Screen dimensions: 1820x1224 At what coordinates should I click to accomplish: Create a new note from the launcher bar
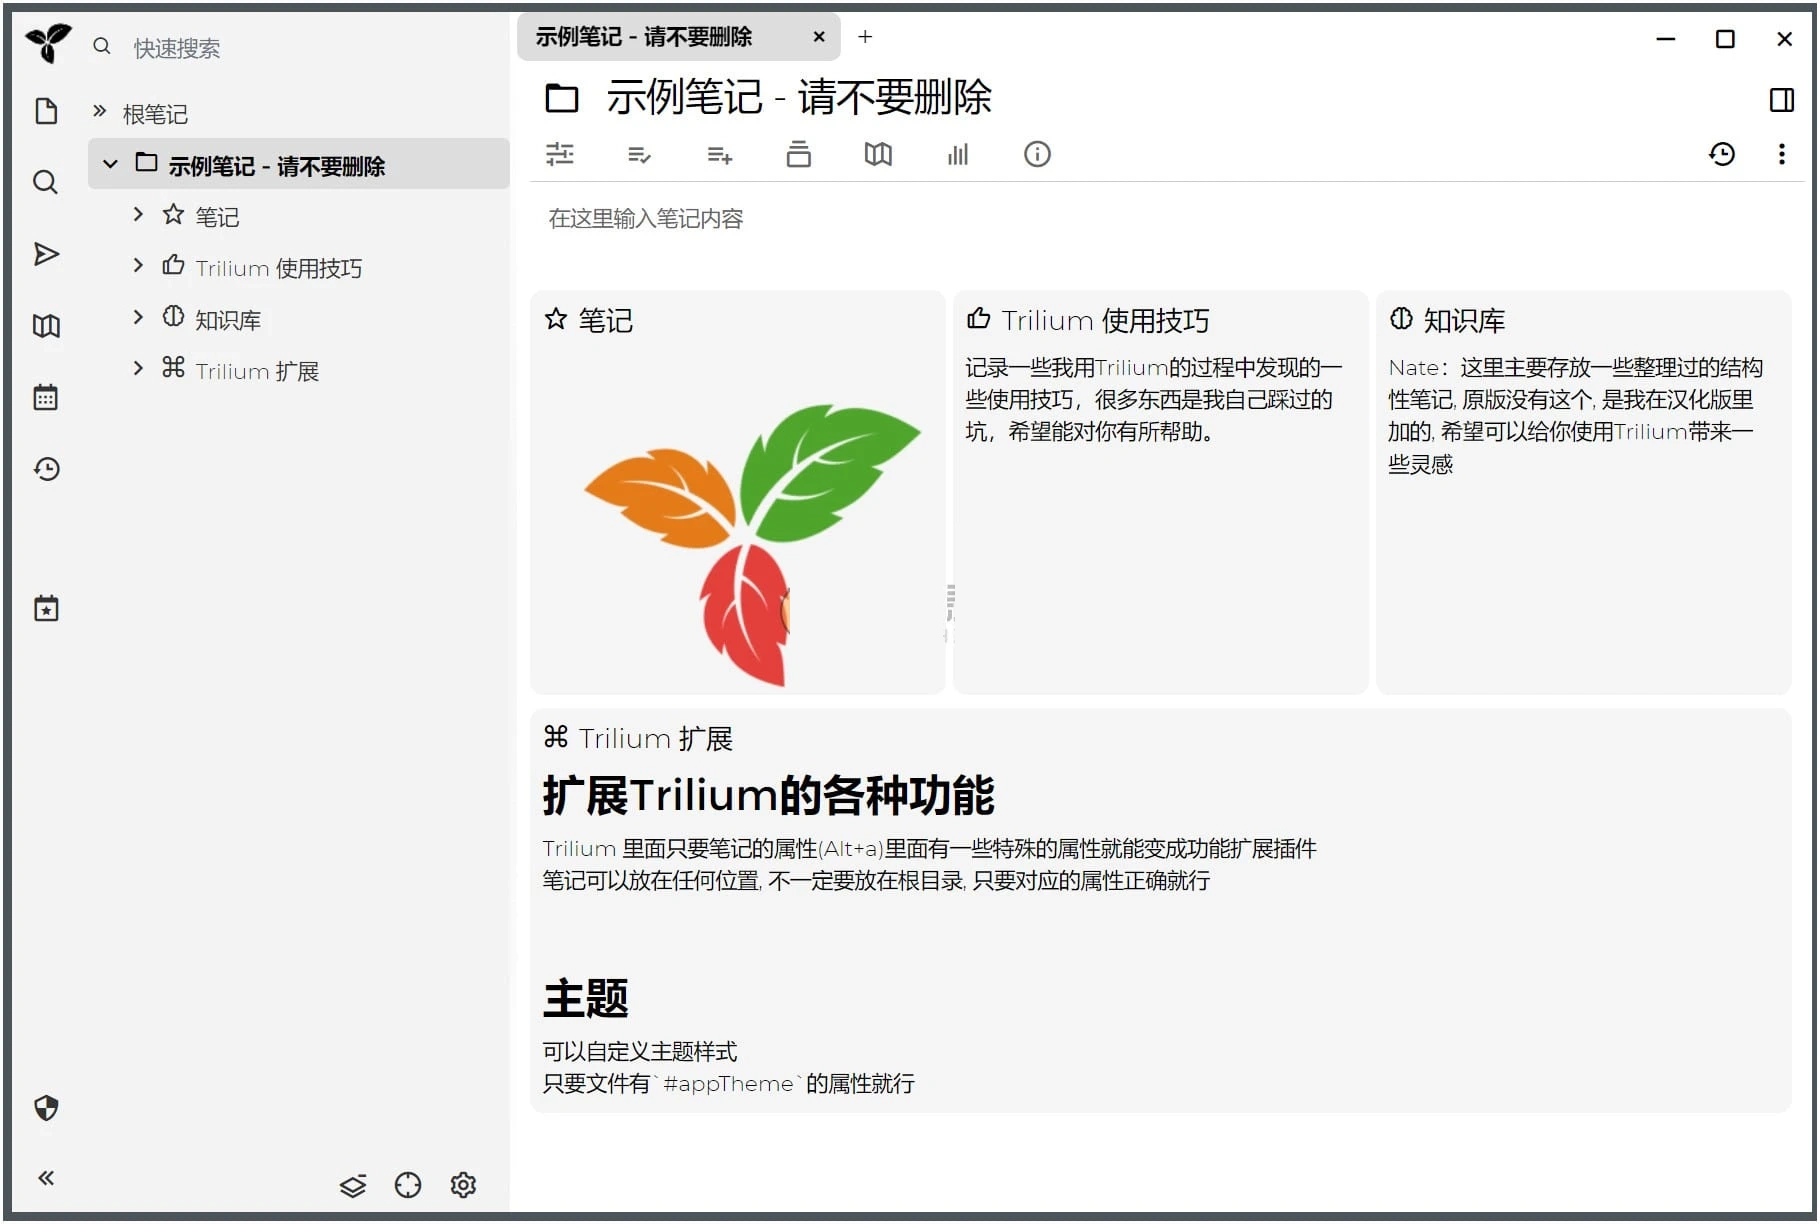pyautogui.click(x=46, y=111)
